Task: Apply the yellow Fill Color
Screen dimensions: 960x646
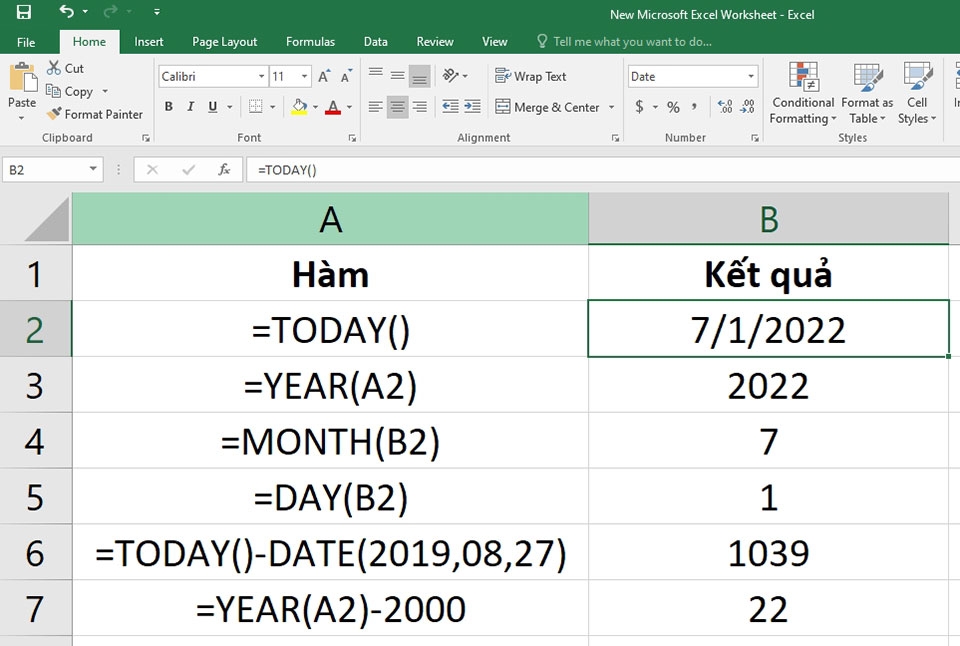Action: (299, 107)
